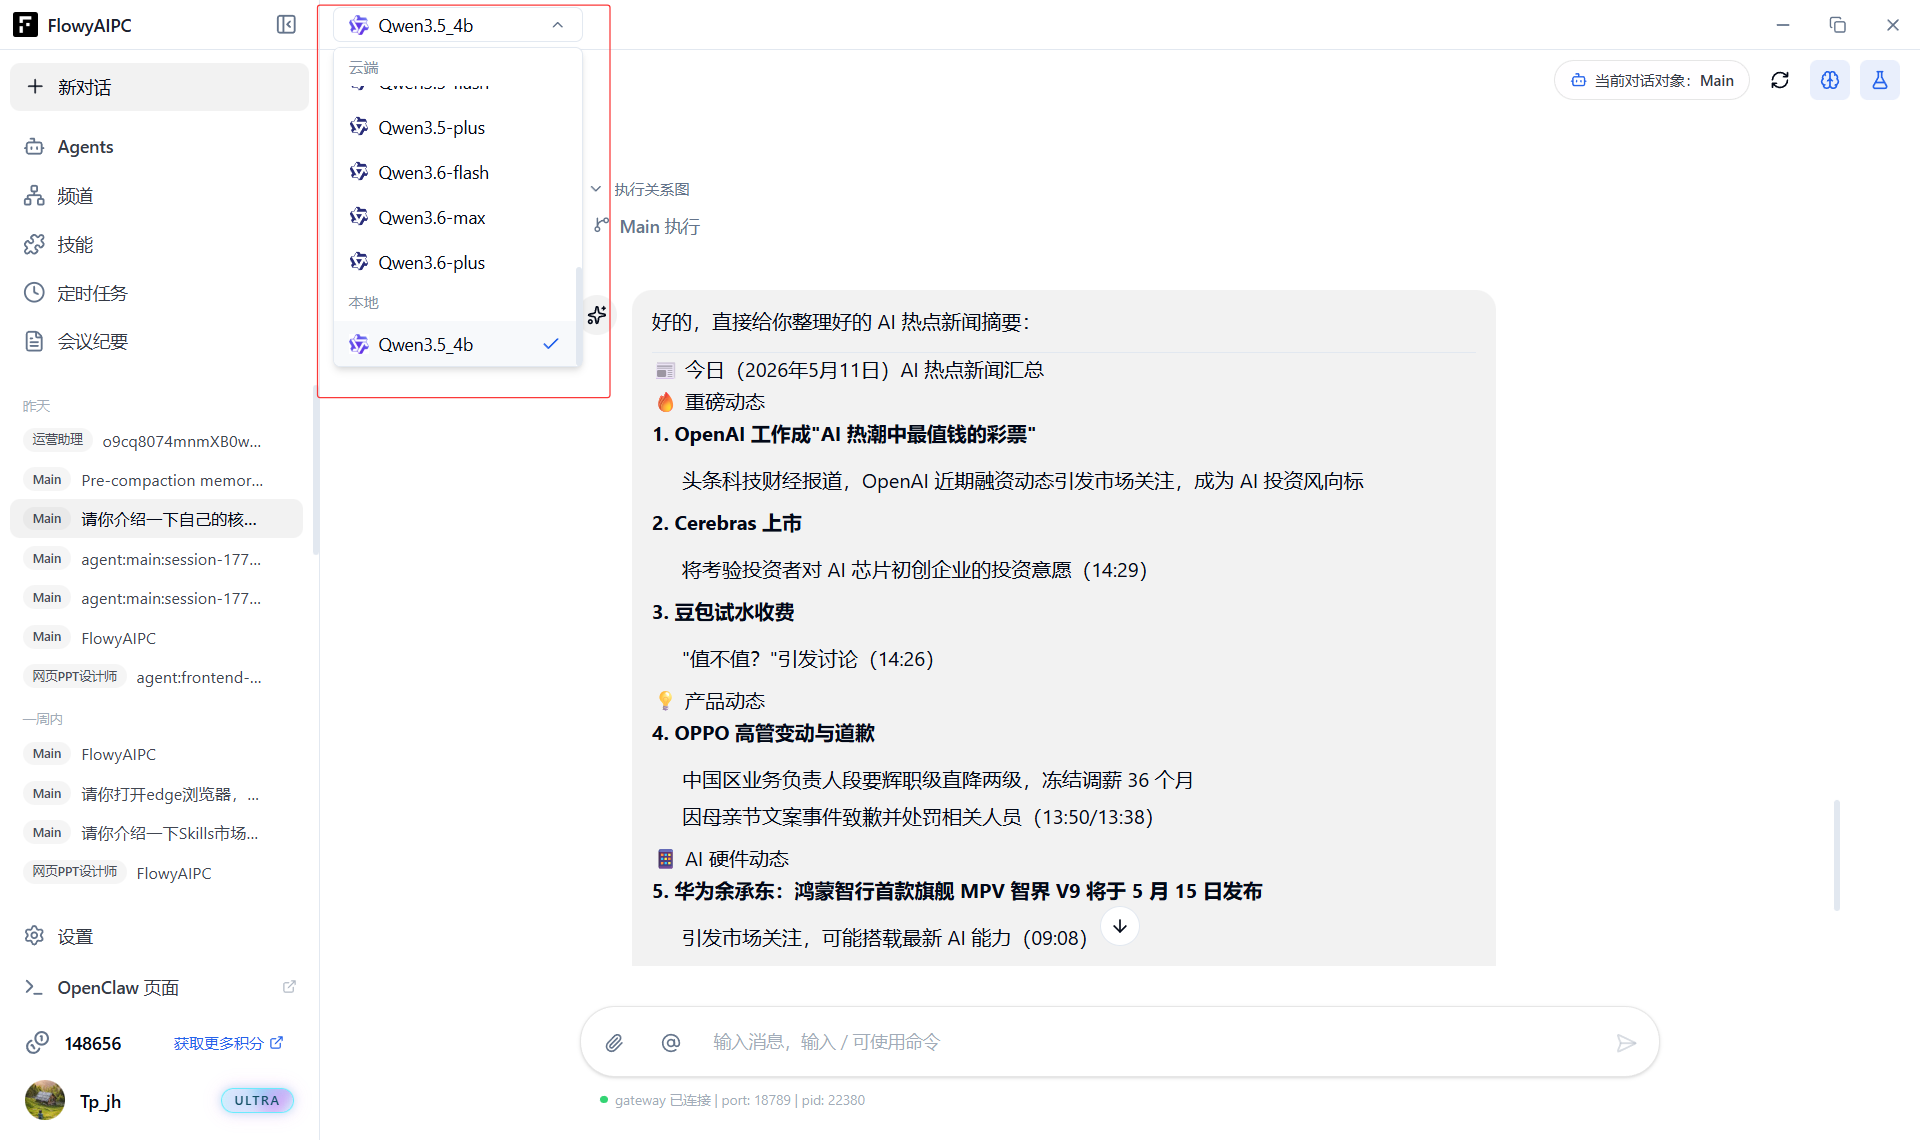Start a new chat with 新对话
1920x1140 pixels.
pyautogui.click(x=159, y=87)
